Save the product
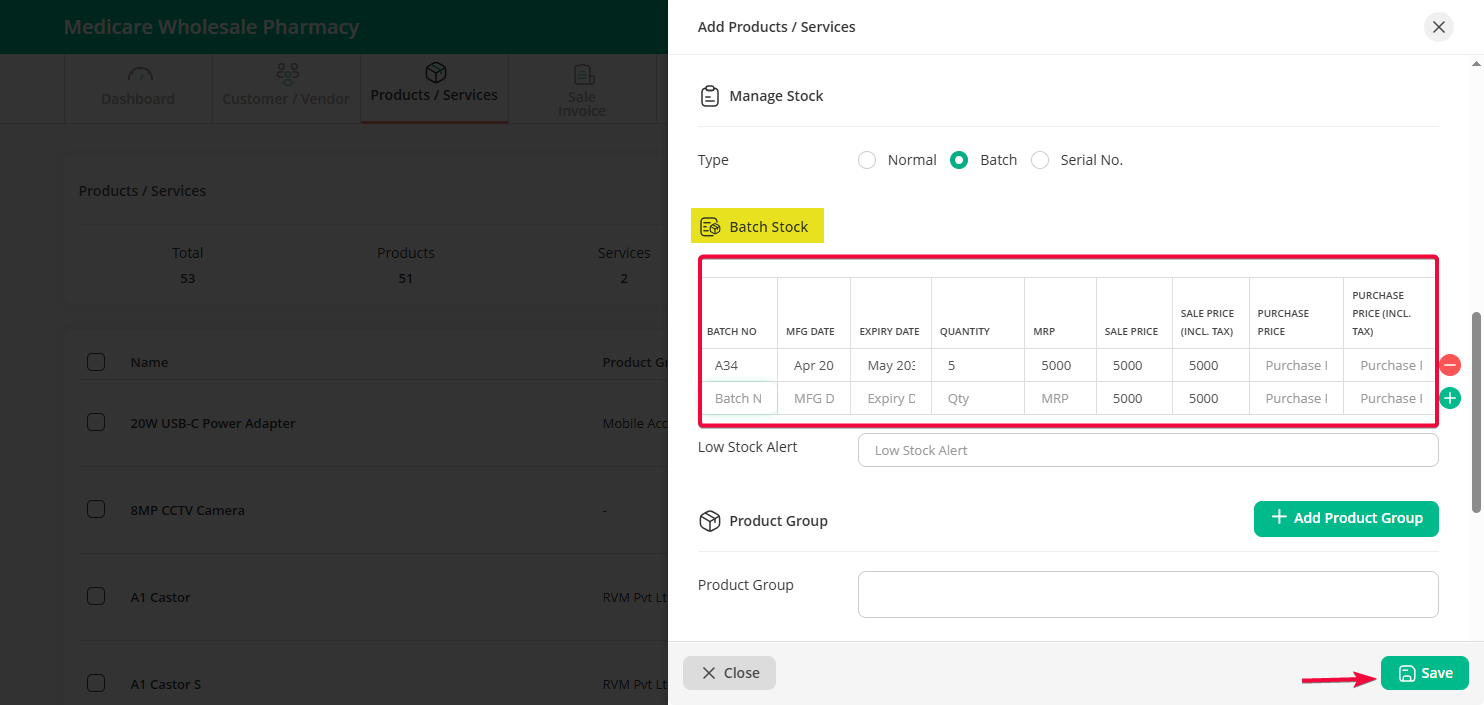This screenshot has width=1484, height=705. (x=1425, y=673)
